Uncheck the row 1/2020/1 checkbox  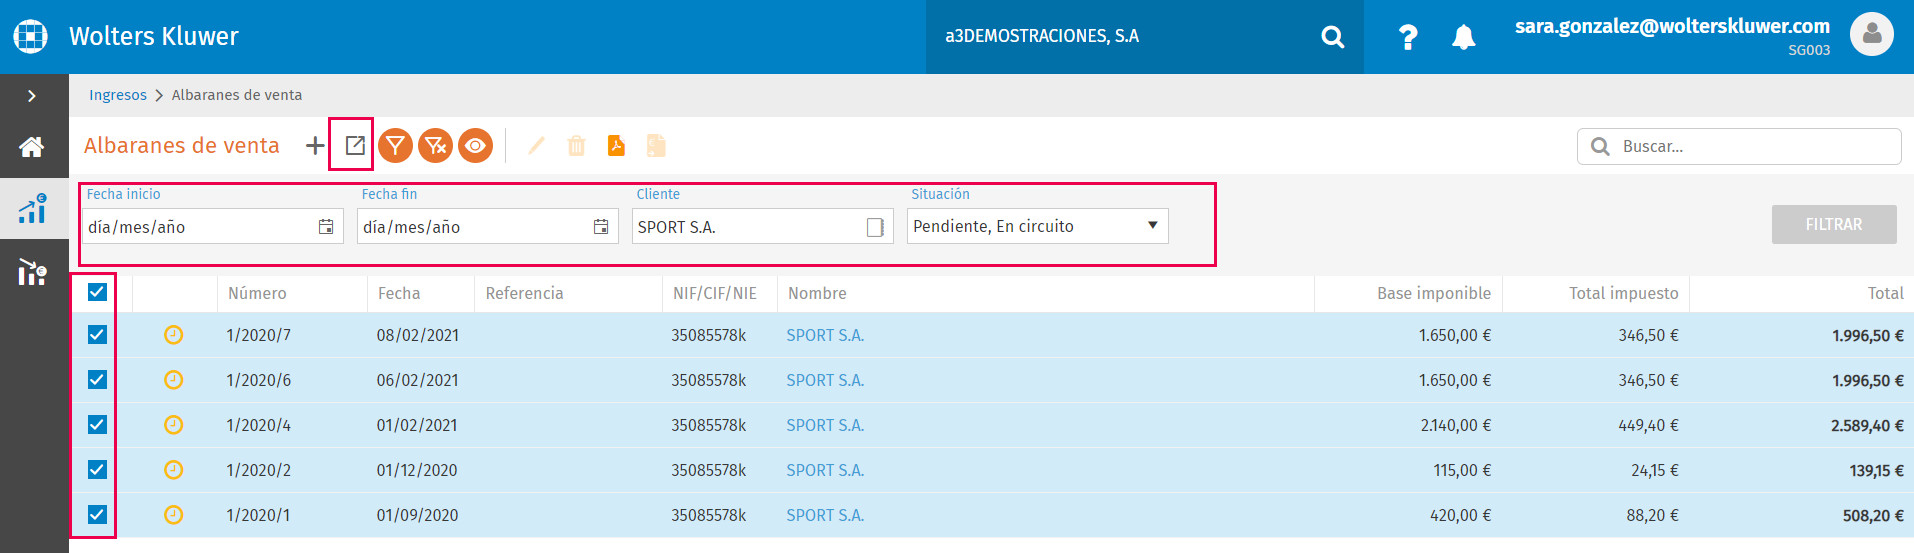pos(97,515)
